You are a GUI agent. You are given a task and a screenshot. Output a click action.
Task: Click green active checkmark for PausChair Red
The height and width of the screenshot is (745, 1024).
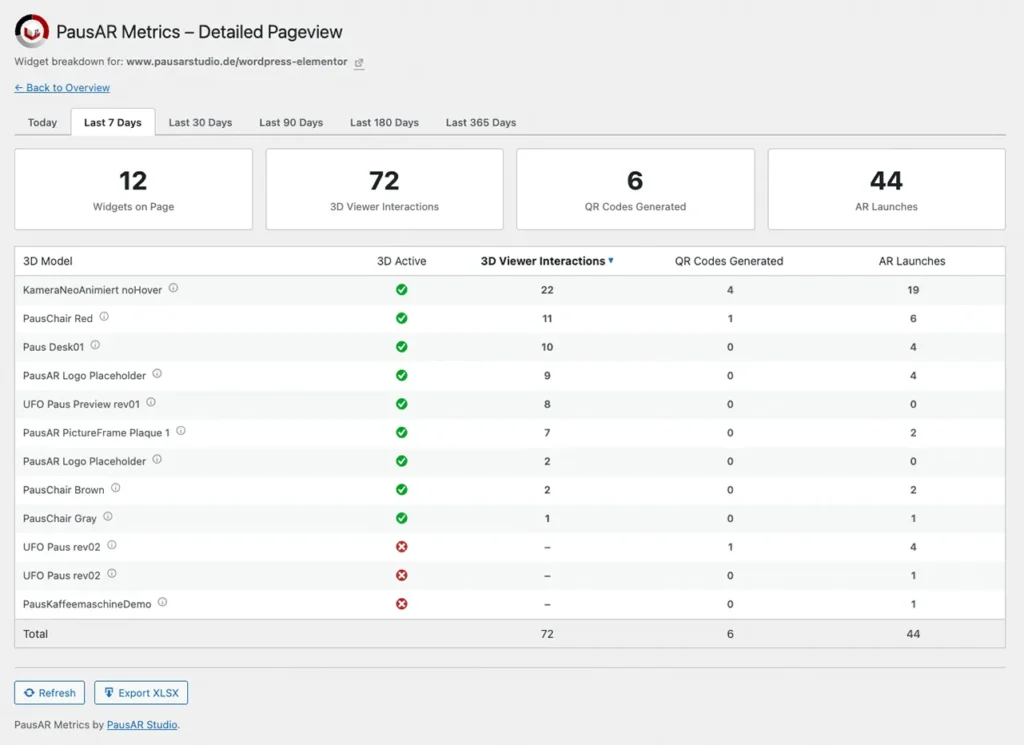tap(402, 318)
